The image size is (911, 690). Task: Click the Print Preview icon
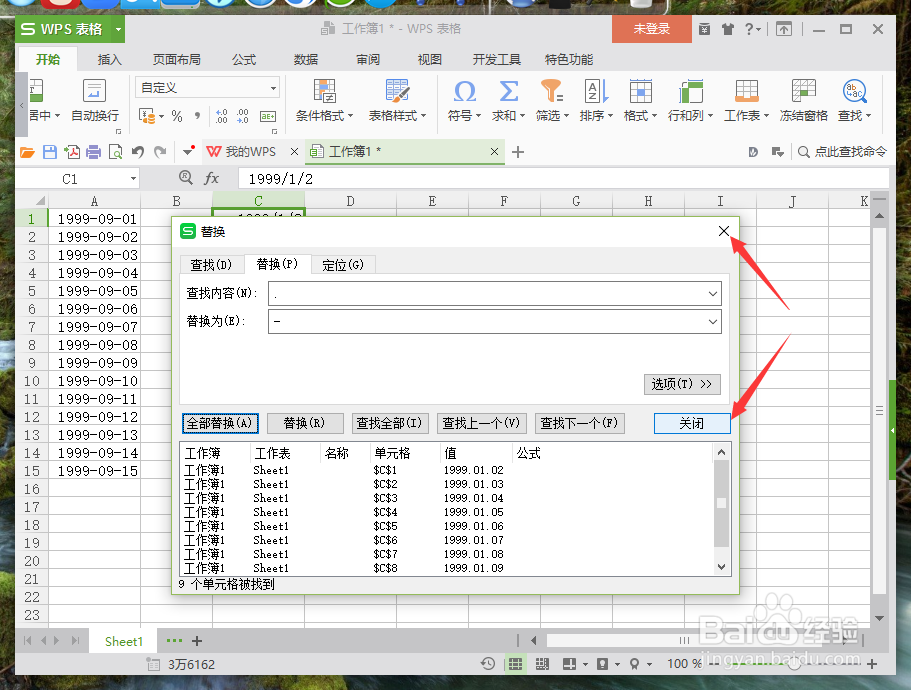[x=116, y=152]
